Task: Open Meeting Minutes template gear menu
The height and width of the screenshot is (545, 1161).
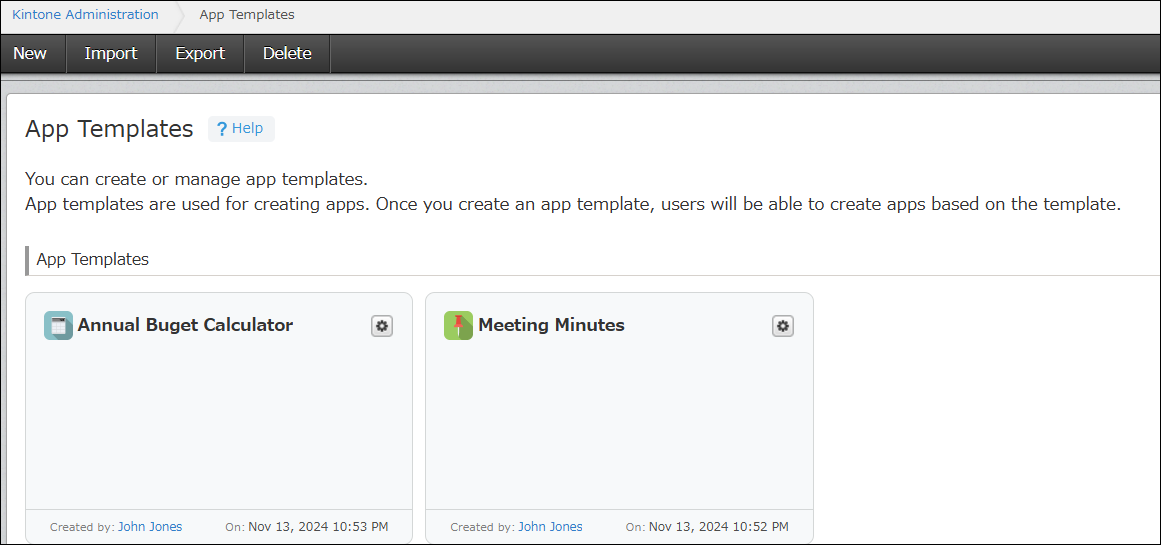Action: [x=783, y=326]
